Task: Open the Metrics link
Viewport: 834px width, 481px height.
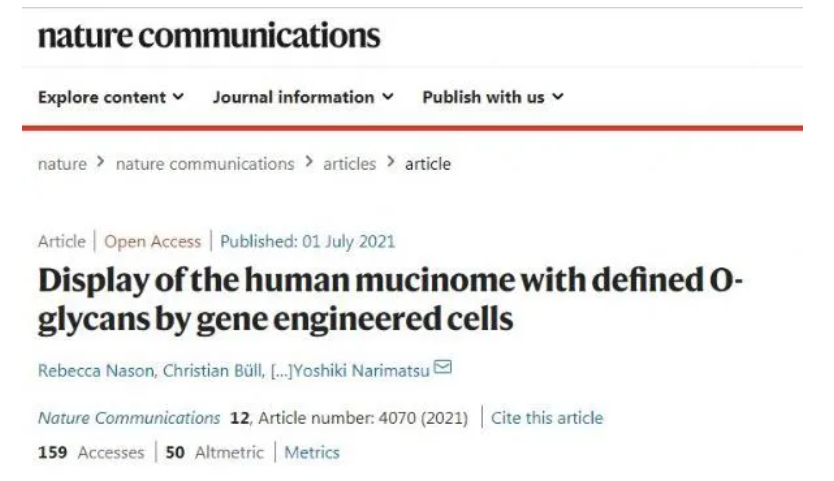Action: (x=312, y=452)
